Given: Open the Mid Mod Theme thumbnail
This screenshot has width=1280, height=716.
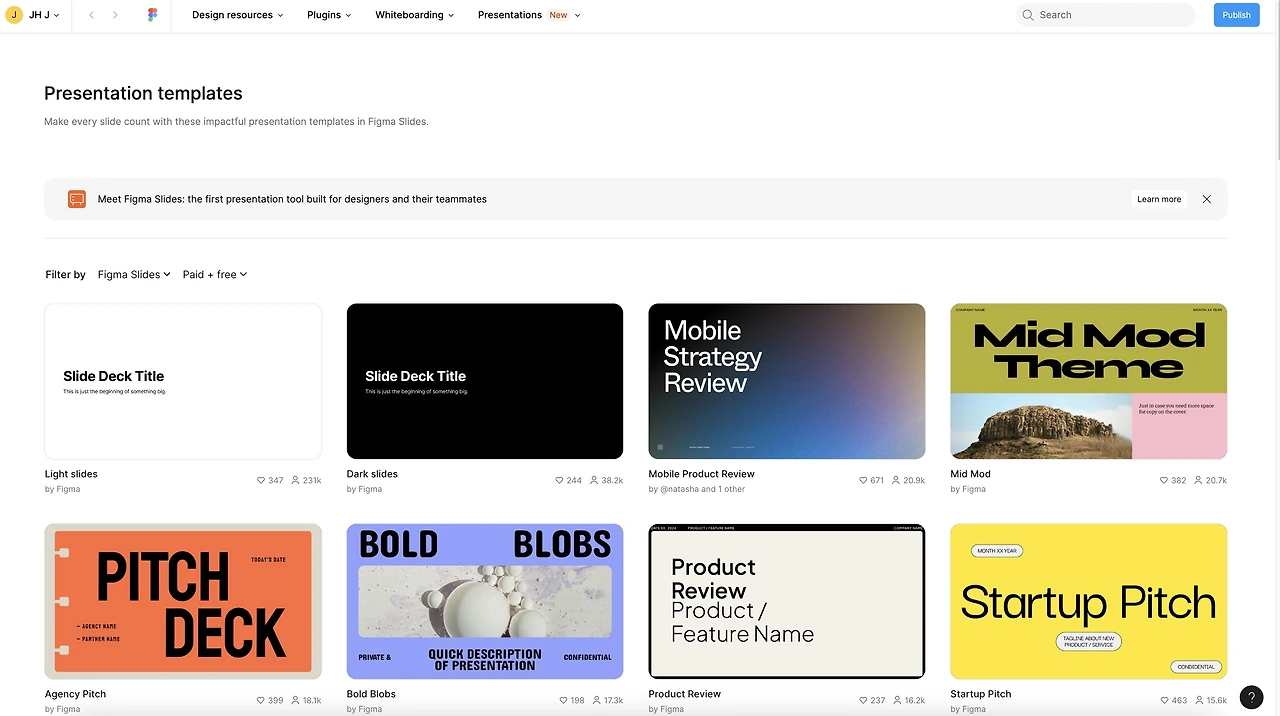Looking at the screenshot, I should coord(1088,381).
